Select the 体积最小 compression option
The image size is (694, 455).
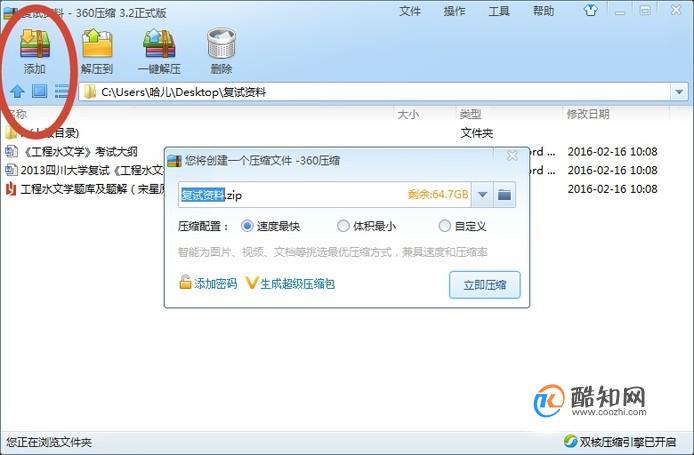(343, 226)
